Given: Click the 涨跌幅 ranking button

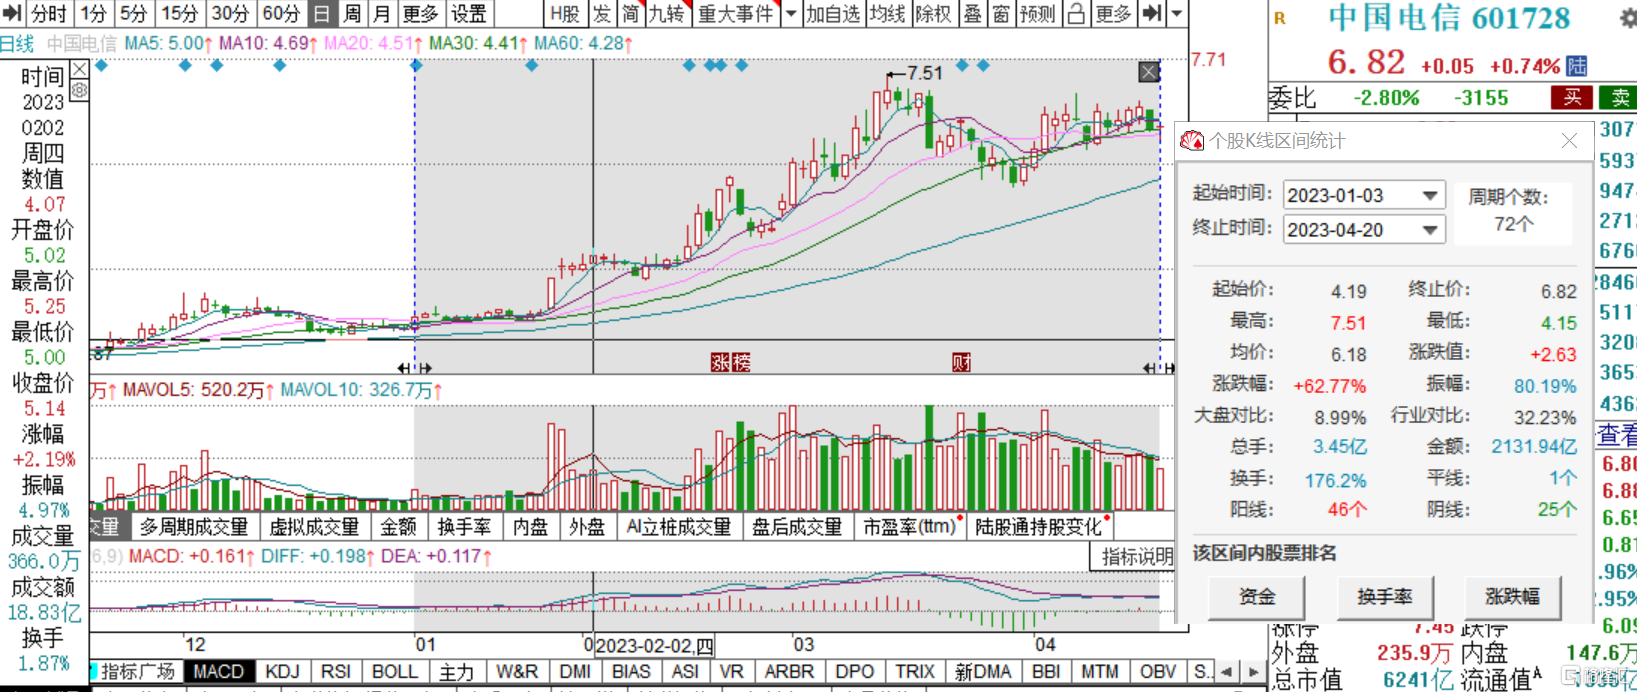Looking at the screenshot, I should tap(1513, 597).
